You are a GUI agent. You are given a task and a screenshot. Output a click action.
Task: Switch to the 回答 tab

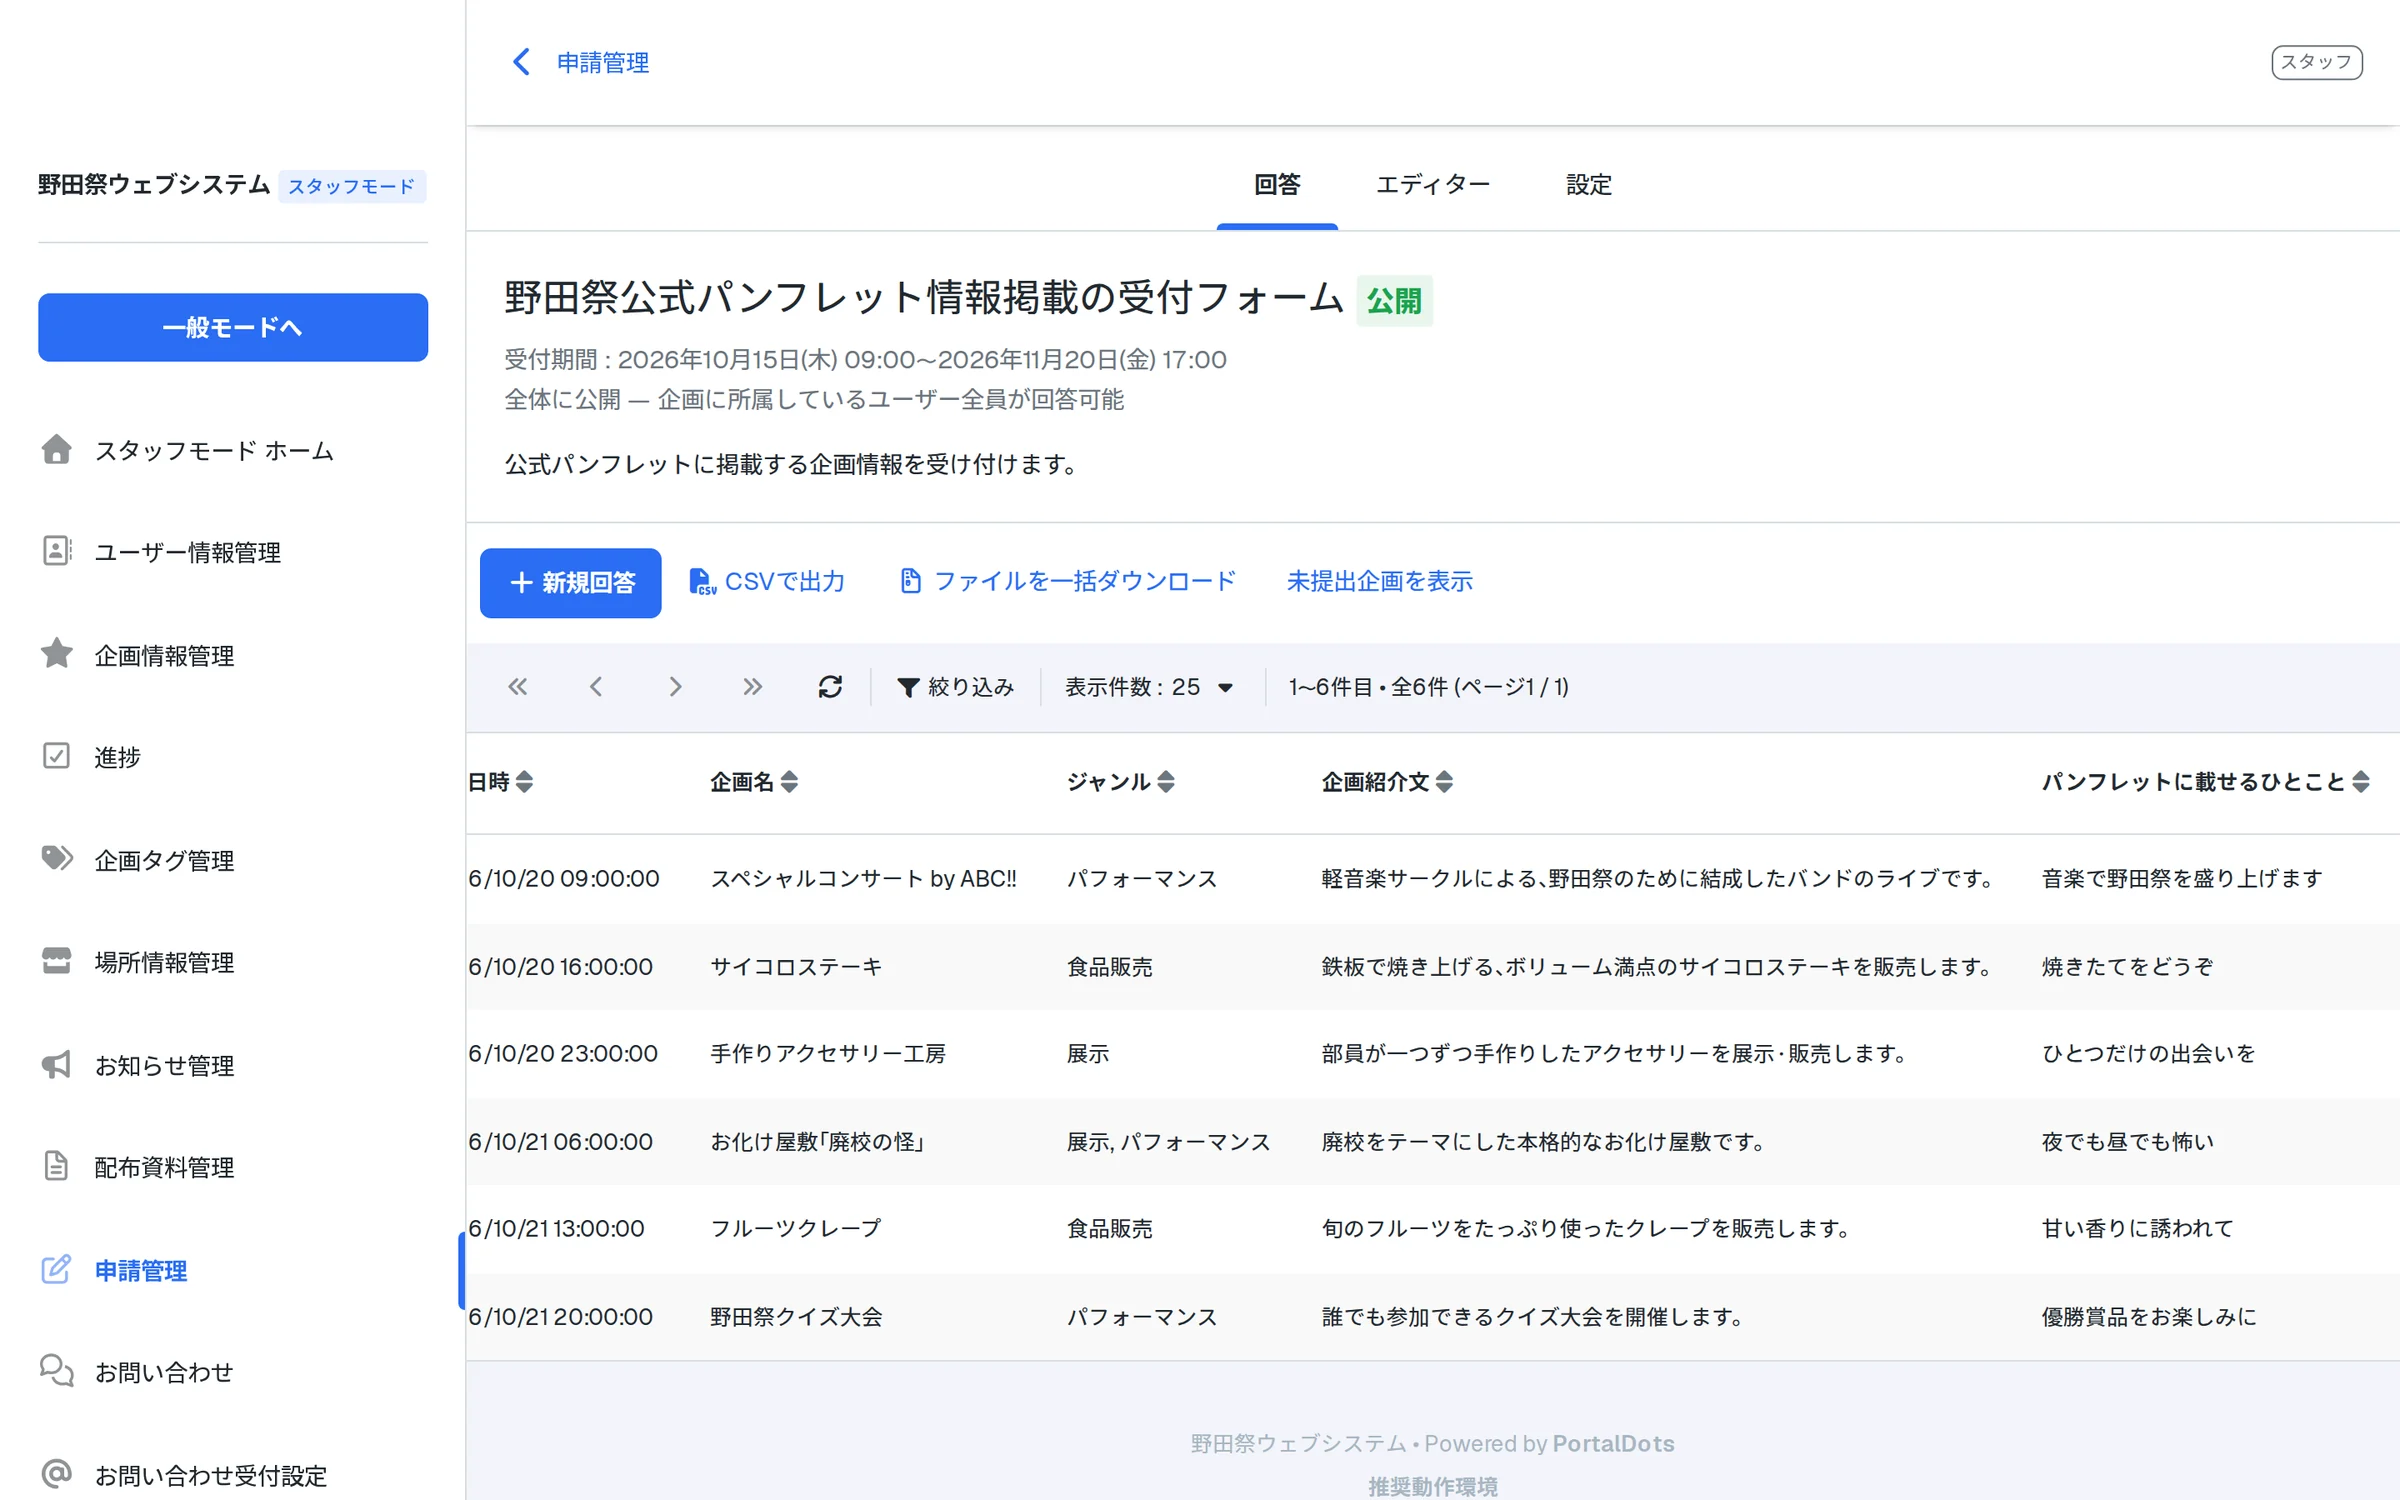pos(1277,185)
